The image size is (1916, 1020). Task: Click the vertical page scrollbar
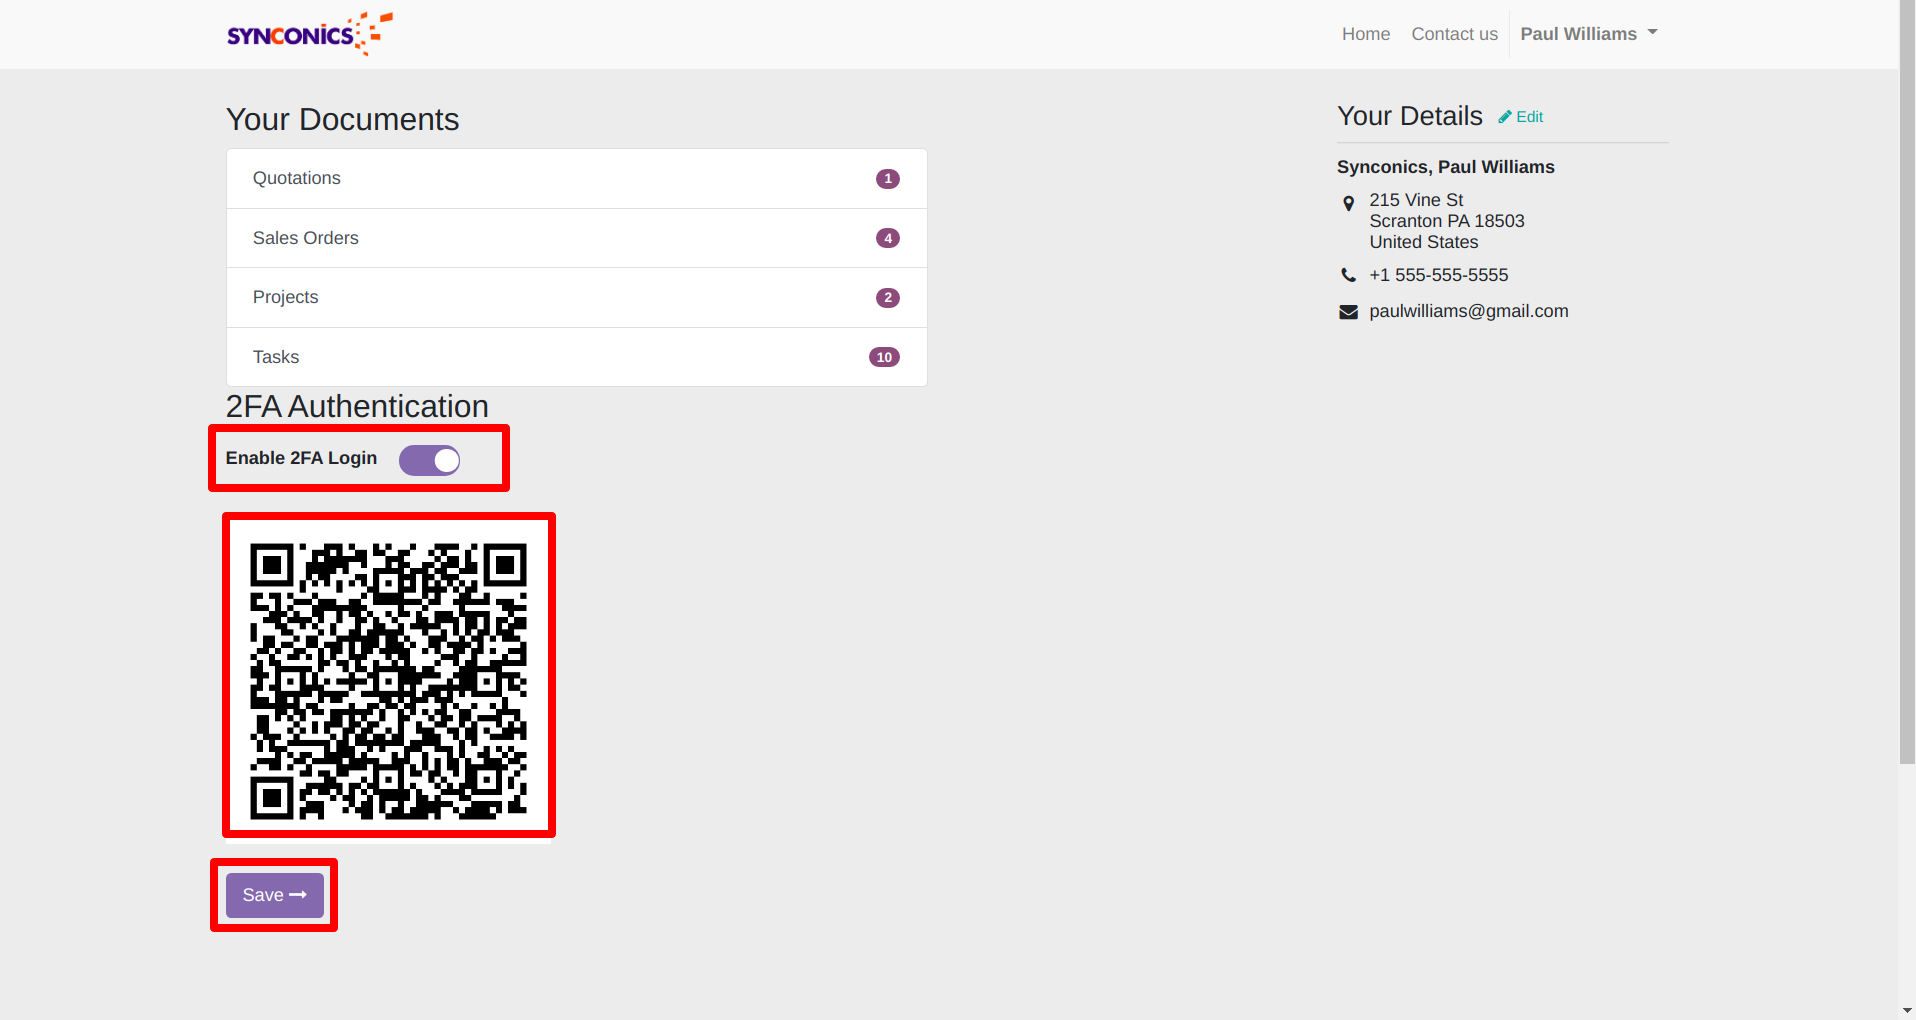click(1907, 400)
